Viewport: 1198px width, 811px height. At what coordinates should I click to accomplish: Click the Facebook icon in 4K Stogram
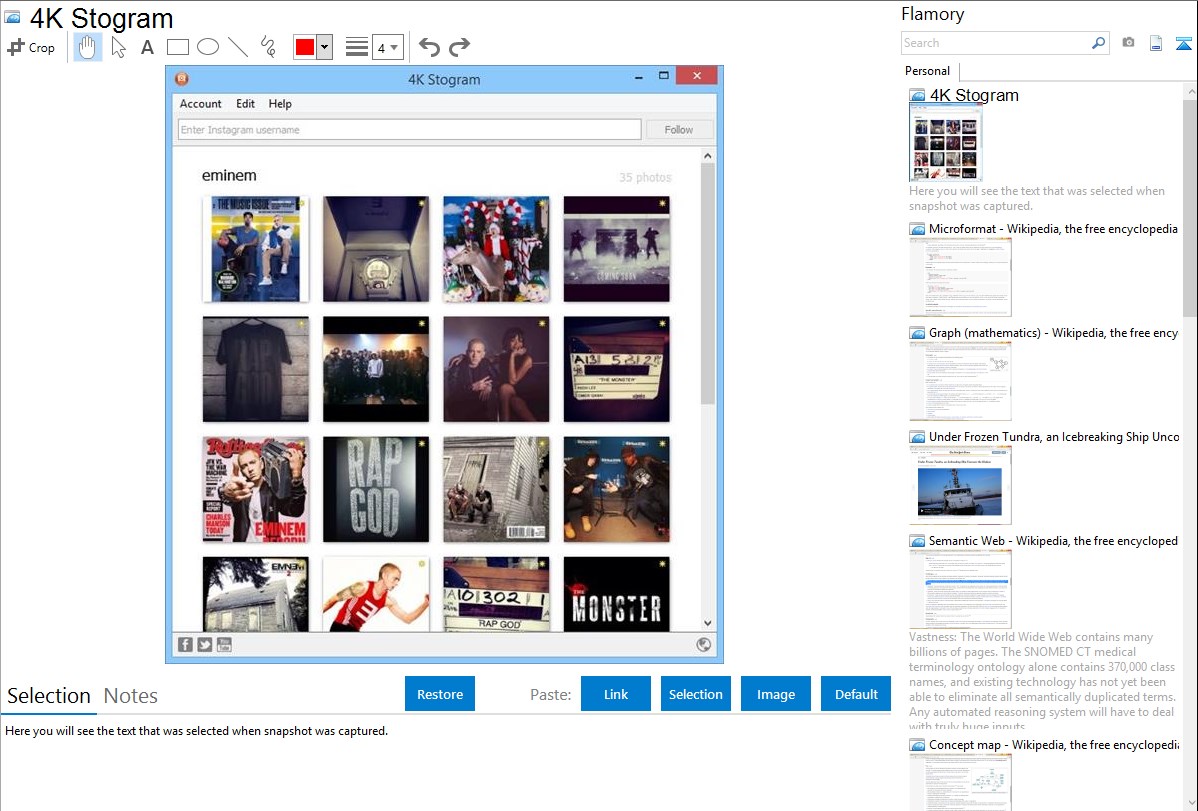pos(185,644)
